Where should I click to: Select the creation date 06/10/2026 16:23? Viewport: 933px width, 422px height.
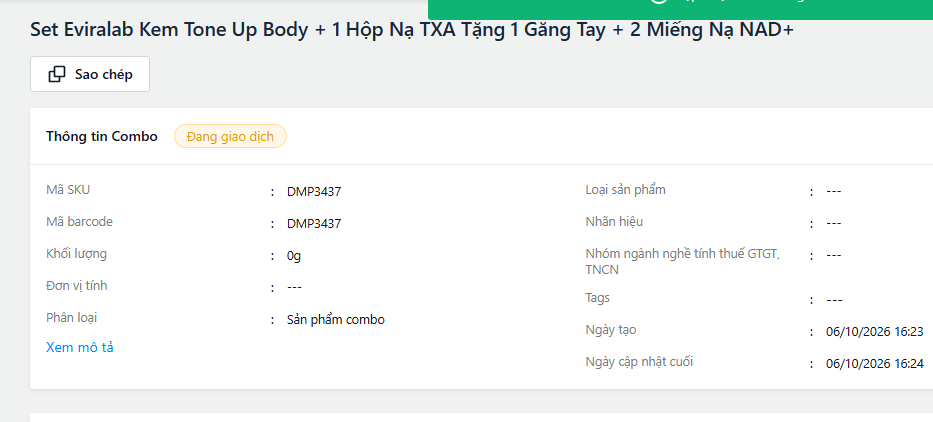(875, 332)
